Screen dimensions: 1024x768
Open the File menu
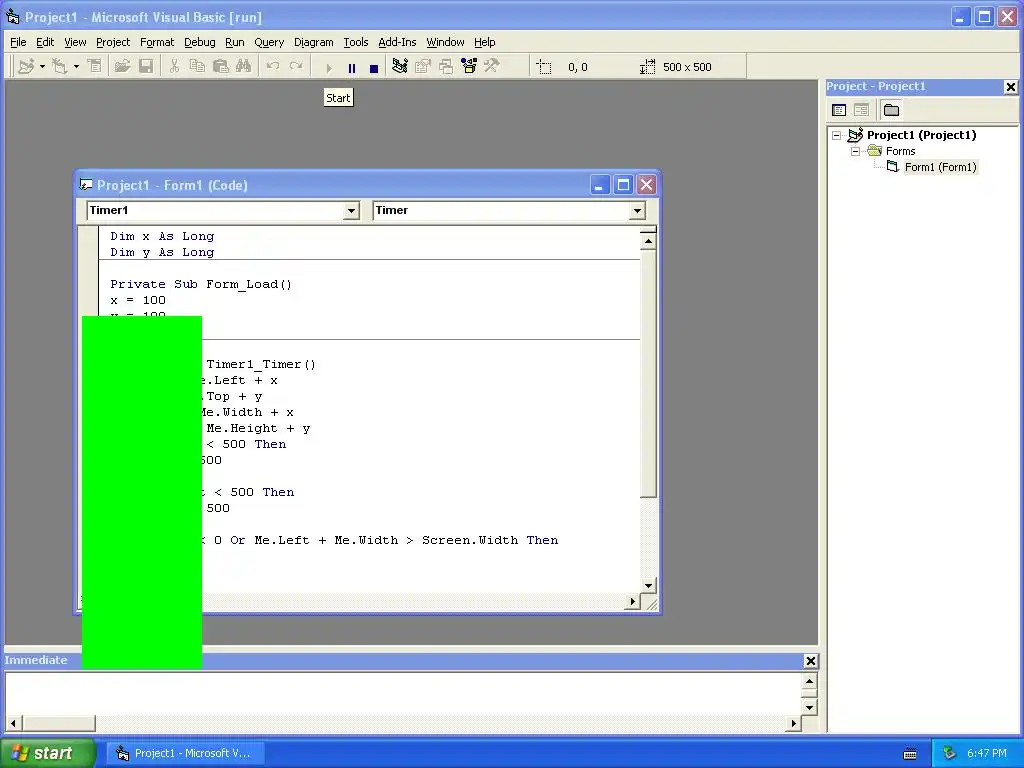tap(18, 42)
